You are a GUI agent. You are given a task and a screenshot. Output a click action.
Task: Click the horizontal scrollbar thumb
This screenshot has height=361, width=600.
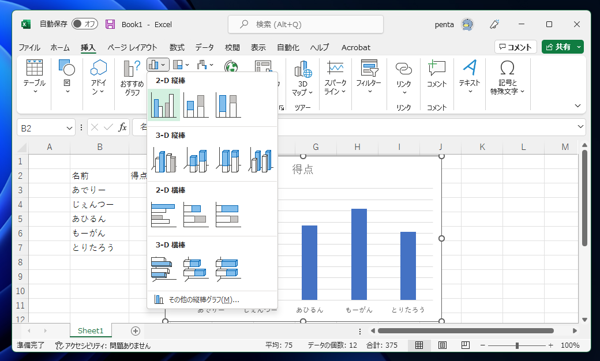(x=466, y=330)
